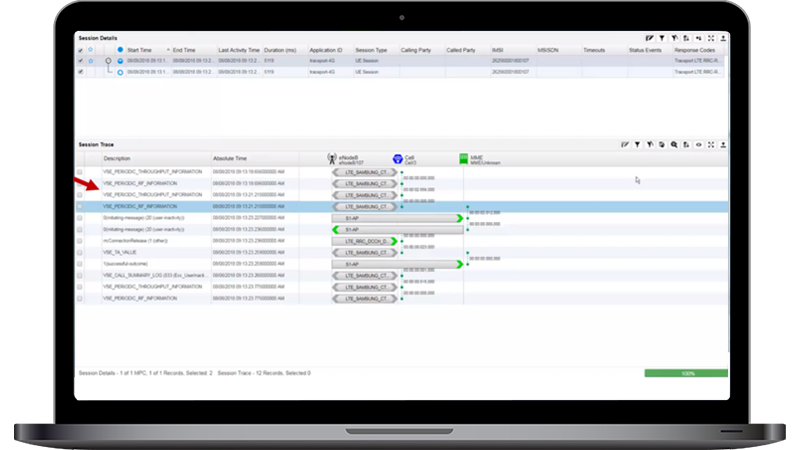The height and width of the screenshot is (450, 800).
Task: Click the eye icon in Session Trace toolbar
Action: coord(698,144)
